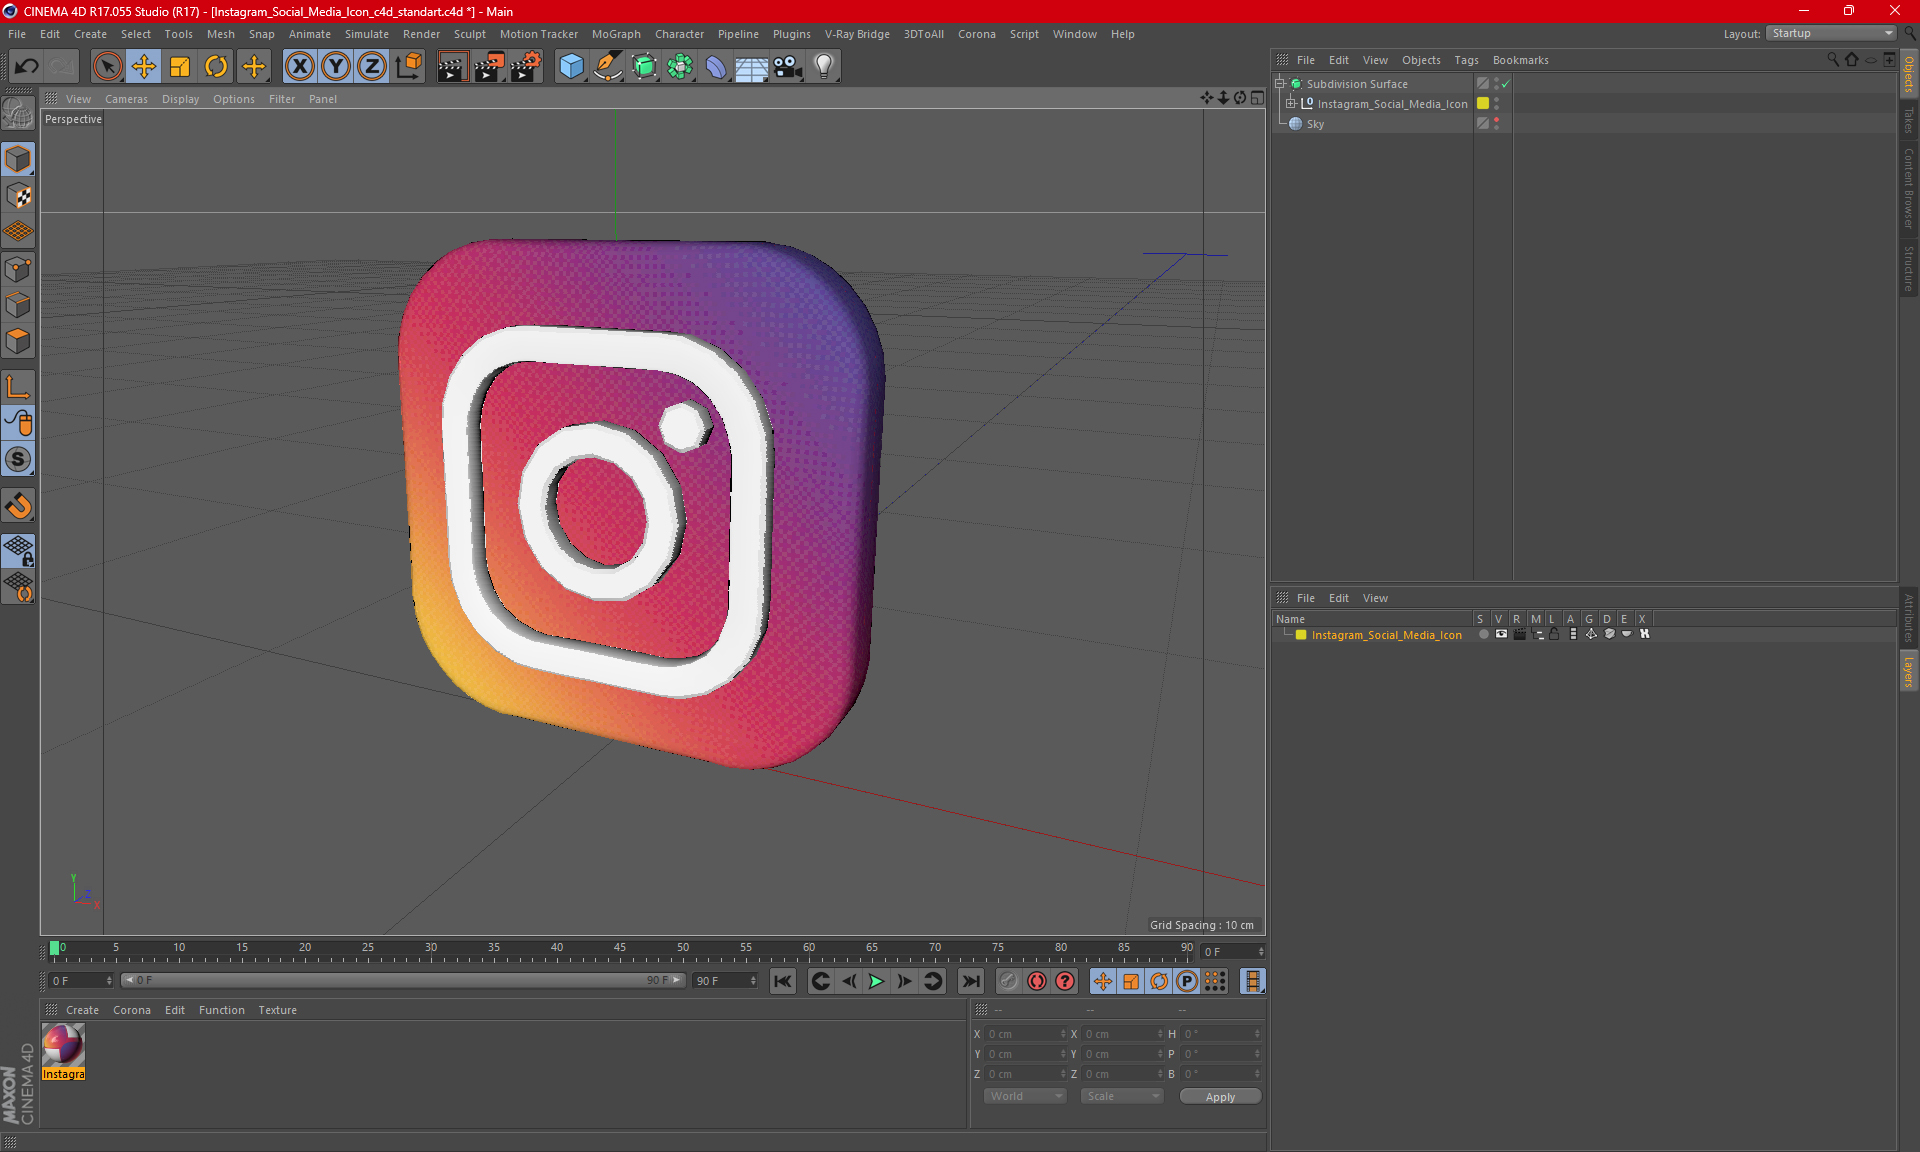Toggle Snap enable icon
This screenshot has height=1152, width=1920.
[x=18, y=460]
